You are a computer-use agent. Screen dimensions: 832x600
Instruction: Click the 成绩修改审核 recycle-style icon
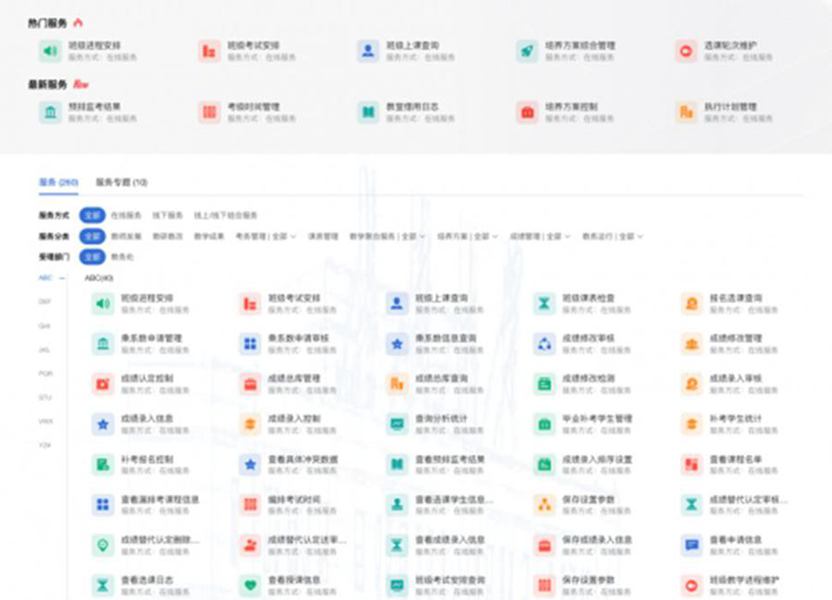click(x=543, y=344)
